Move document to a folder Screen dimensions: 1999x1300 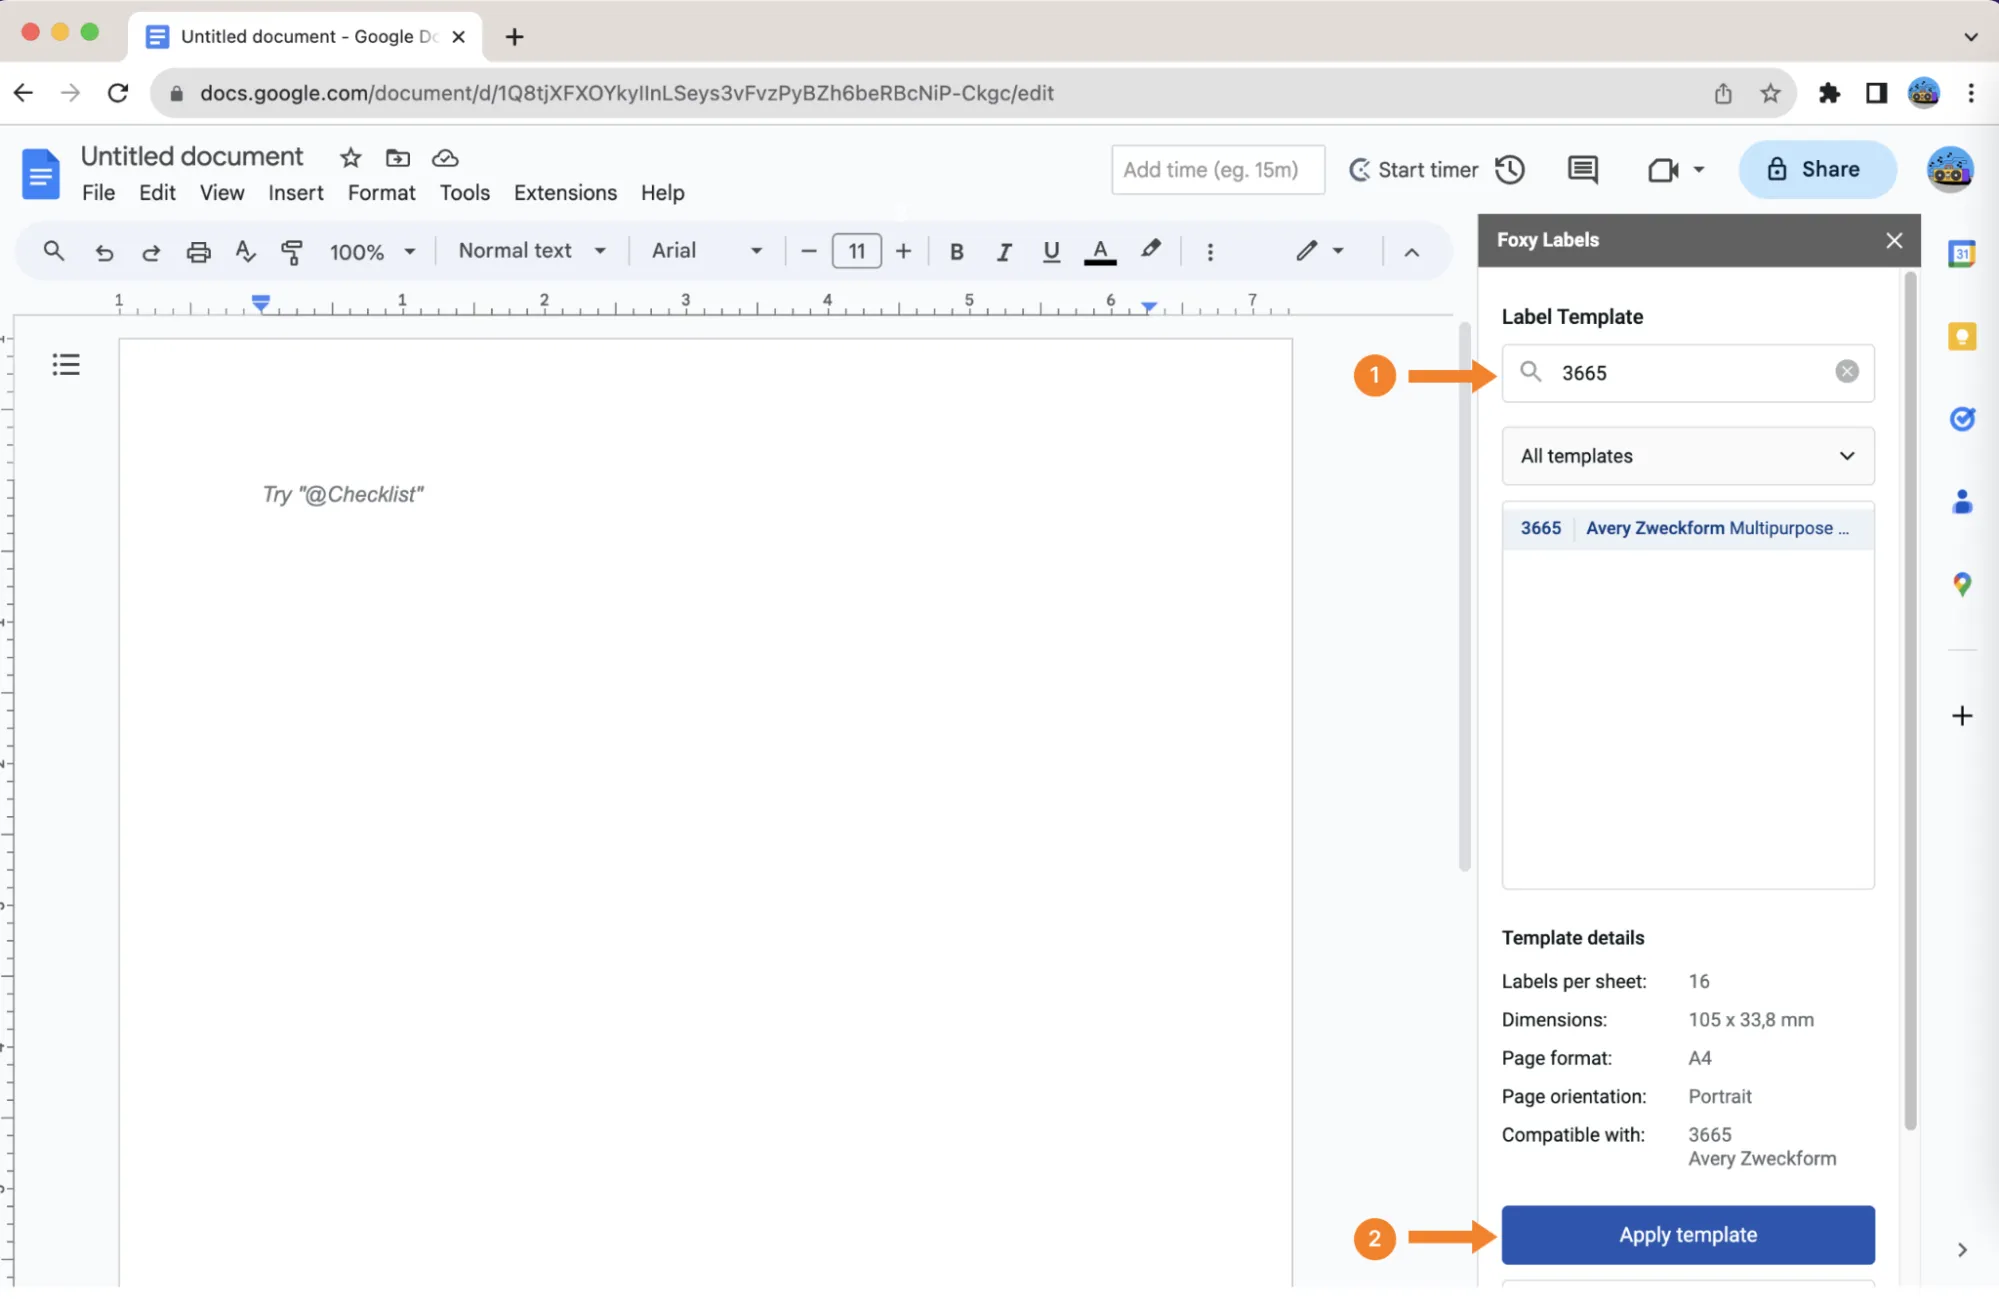[398, 158]
